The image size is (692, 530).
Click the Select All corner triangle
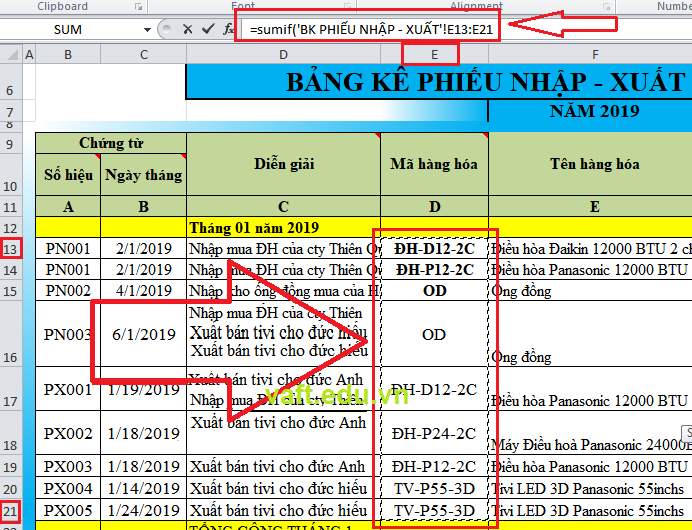coord(11,54)
